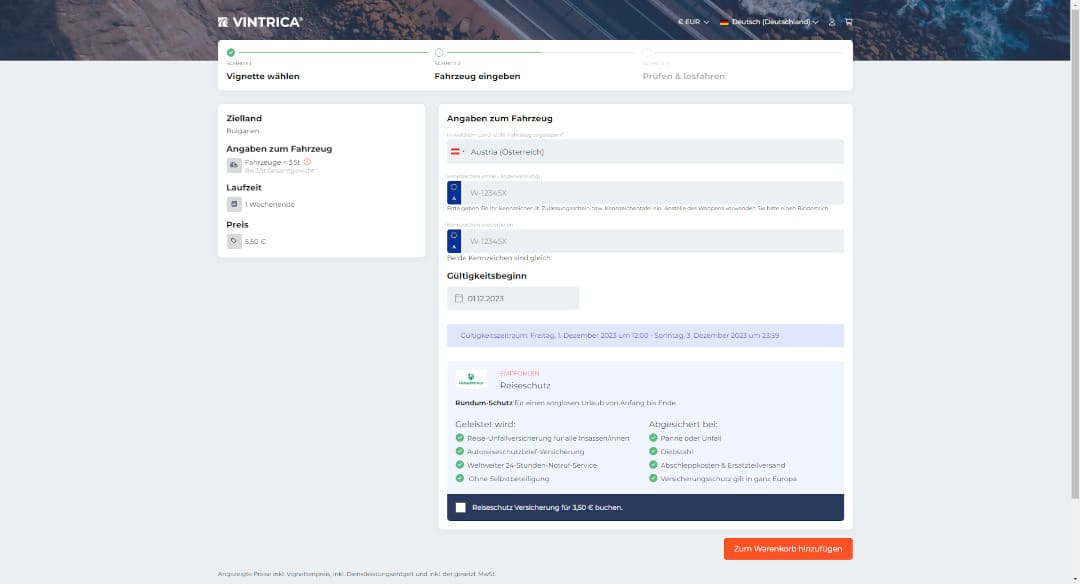1080x584 pixels.
Task: Tick the Reiseschutz Versicherung booking checkbox
Action: 460,507
